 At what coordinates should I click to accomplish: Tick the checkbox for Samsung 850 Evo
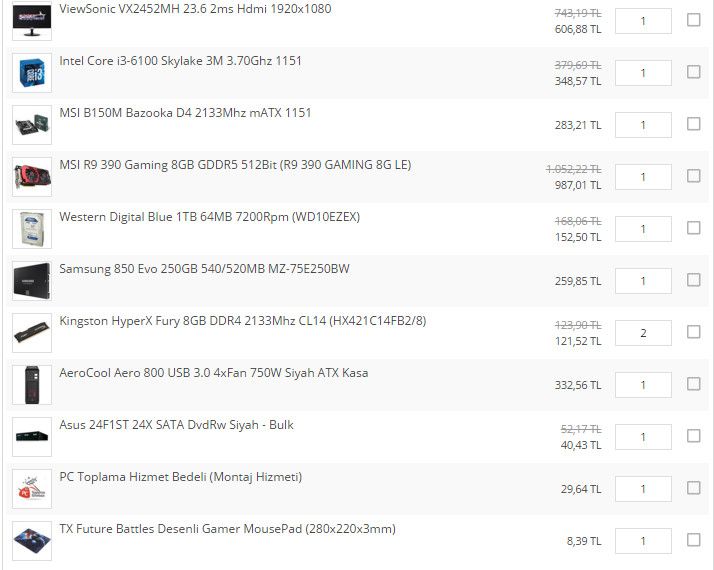point(694,280)
